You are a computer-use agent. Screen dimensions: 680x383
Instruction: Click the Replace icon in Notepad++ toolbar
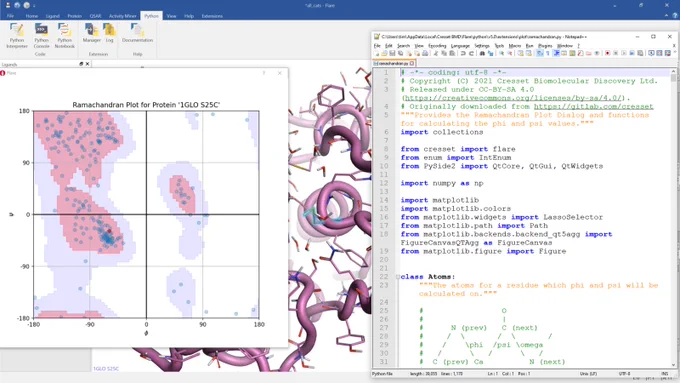tap(490, 53)
